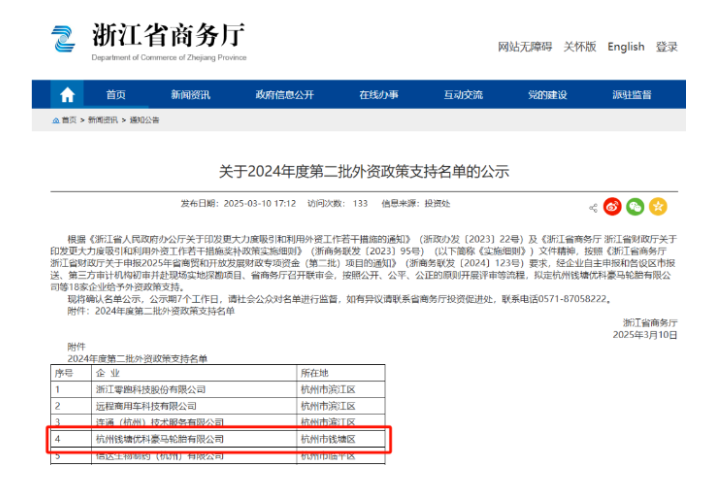
Task: Click the 登录 login link
Action: coord(667,47)
